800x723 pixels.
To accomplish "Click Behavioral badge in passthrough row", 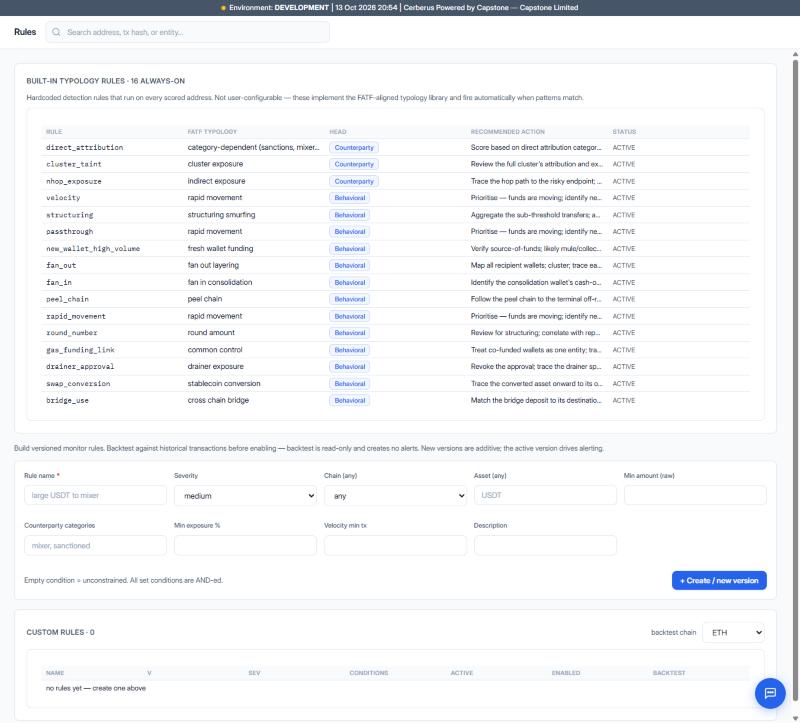I will [x=349, y=232].
